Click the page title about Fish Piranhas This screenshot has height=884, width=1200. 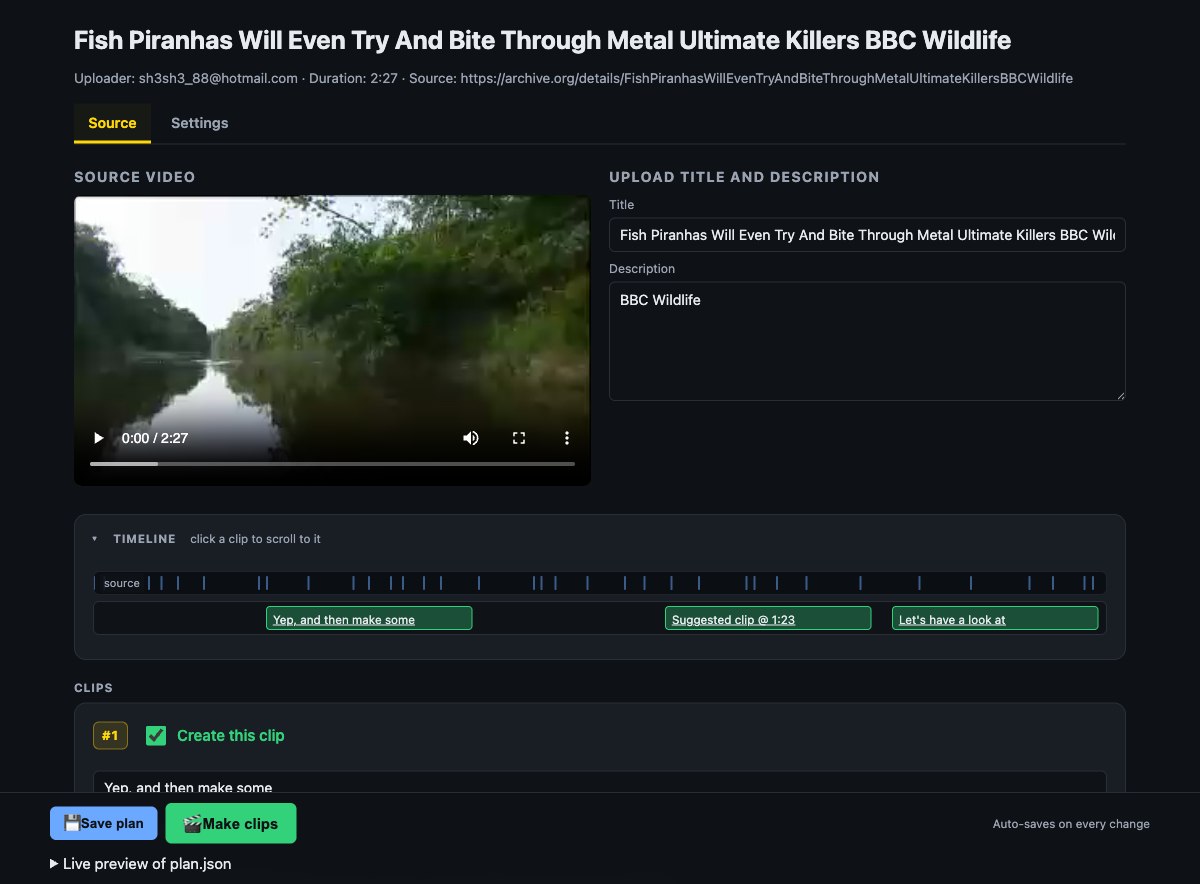[542, 40]
